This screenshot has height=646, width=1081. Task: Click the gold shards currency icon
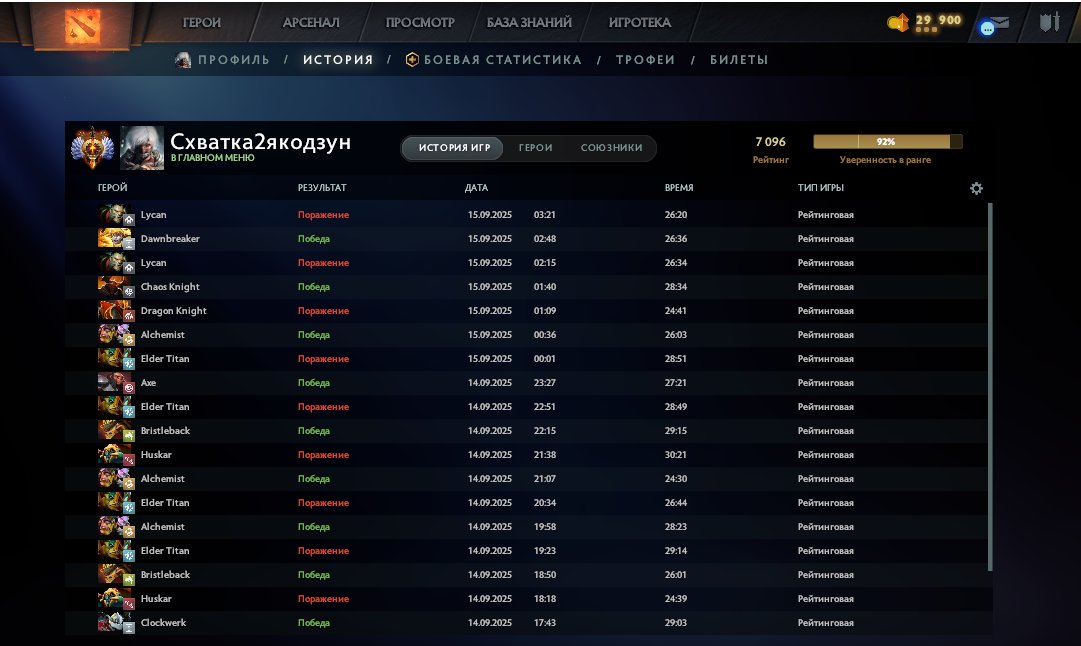898,22
